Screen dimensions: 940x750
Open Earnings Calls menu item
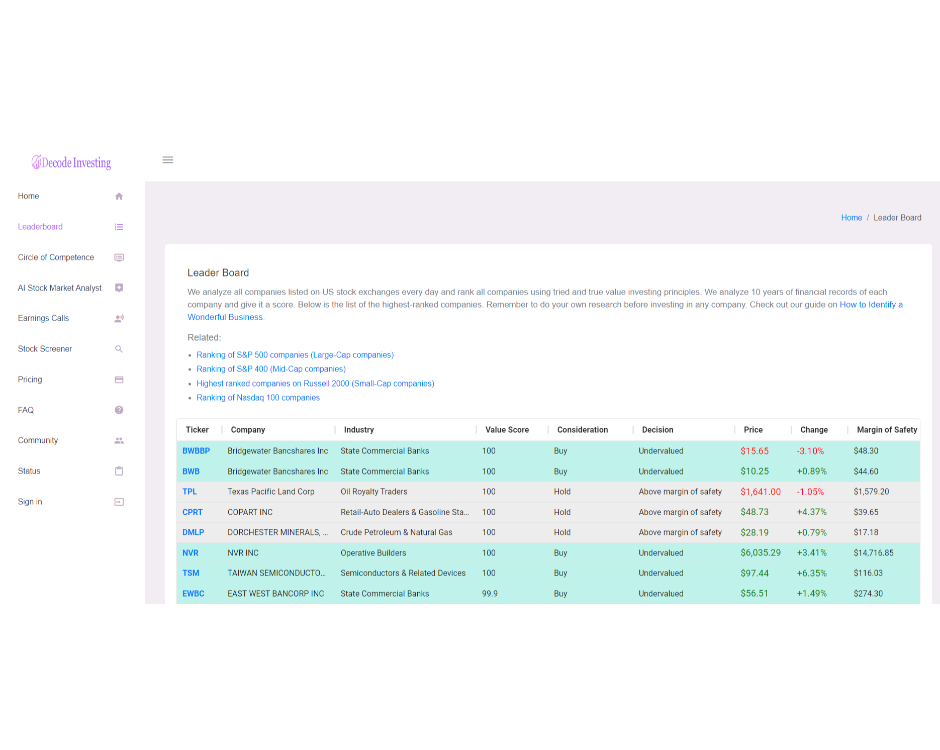tap(43, 318)
